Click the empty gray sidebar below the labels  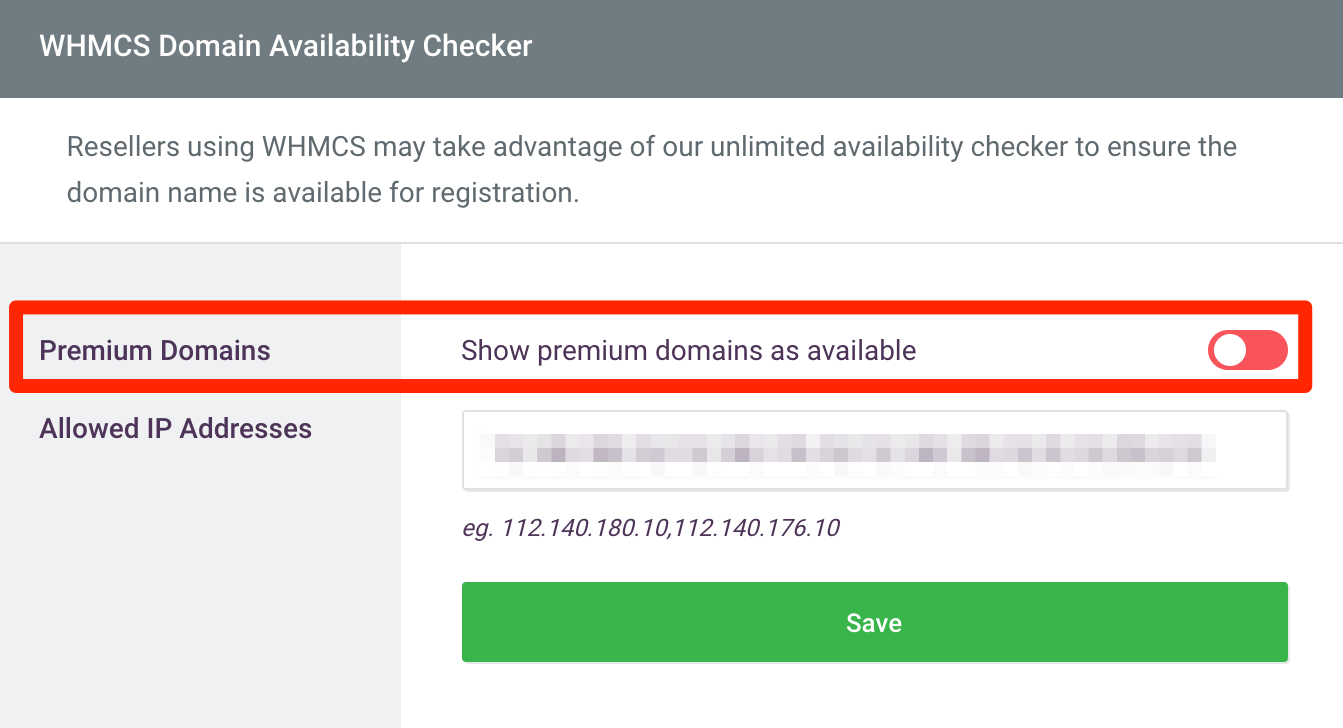click(200, 600)
